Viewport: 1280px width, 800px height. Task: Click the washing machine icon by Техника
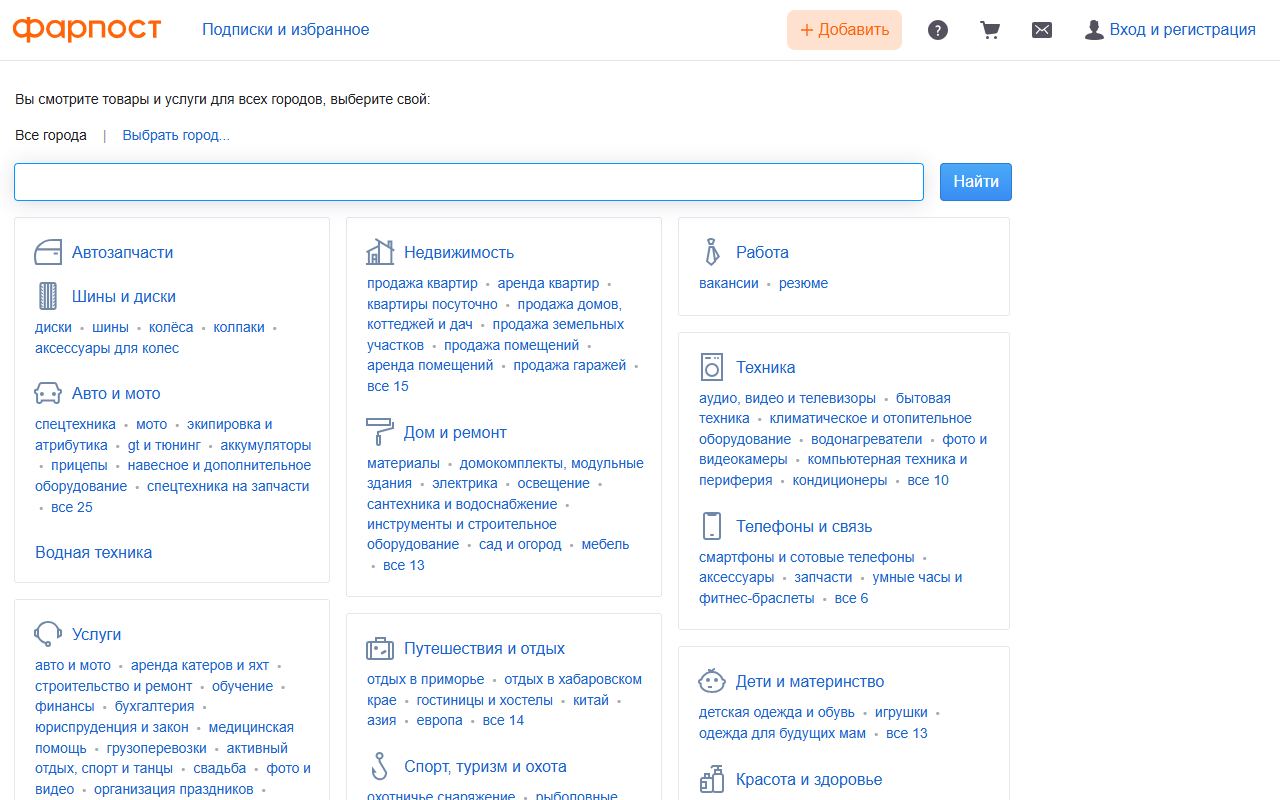[x=712, y=367]
